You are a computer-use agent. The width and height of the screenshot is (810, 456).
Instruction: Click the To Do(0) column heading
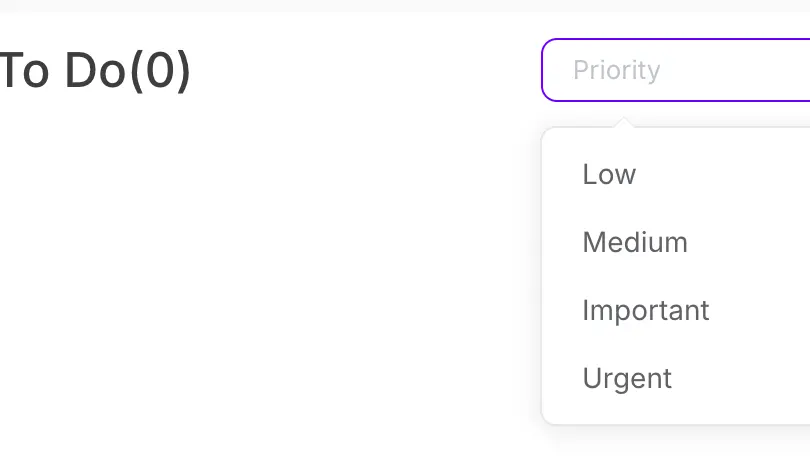95,70
